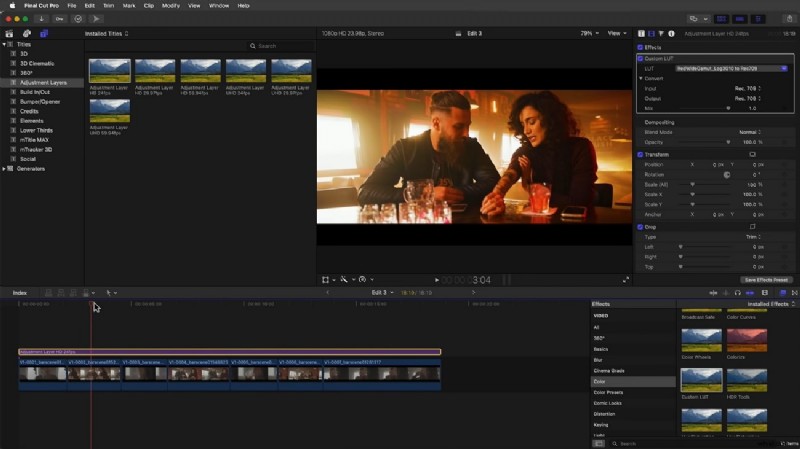Collapse the Convert disclosure triangle
The image size is (800, 449).
click(641, 79)
